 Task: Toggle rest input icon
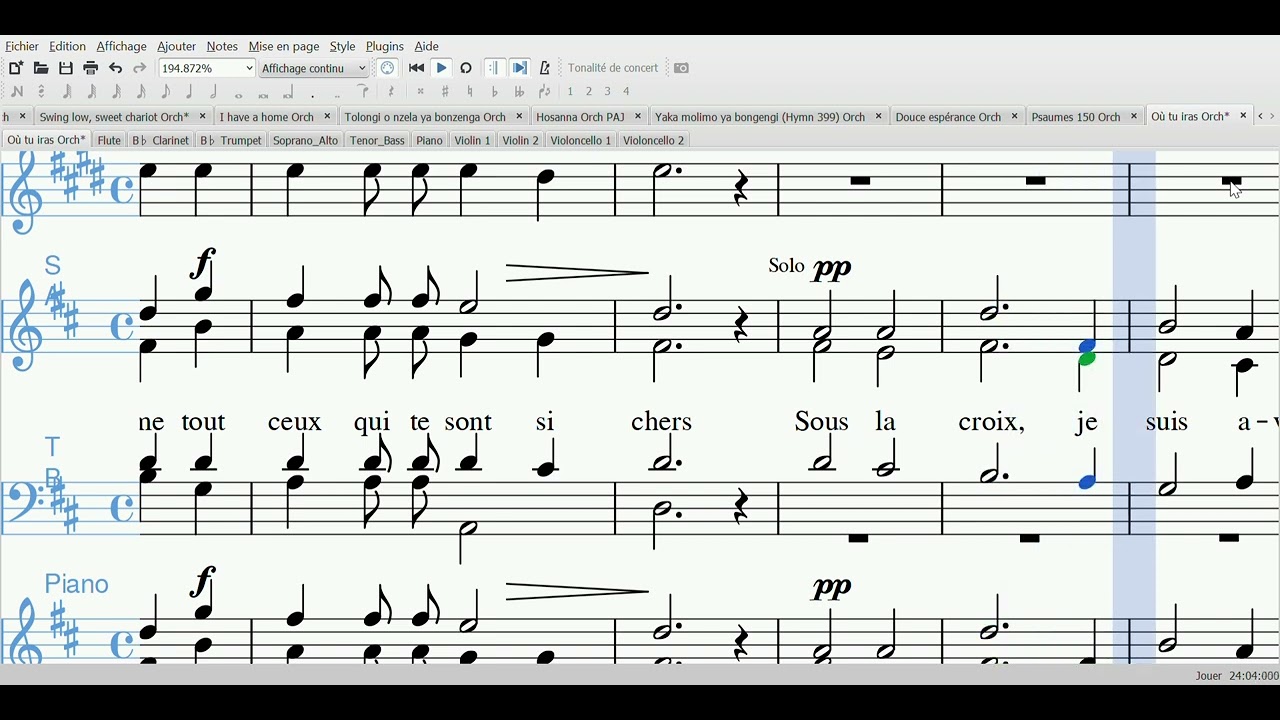(x=391, y=92)
